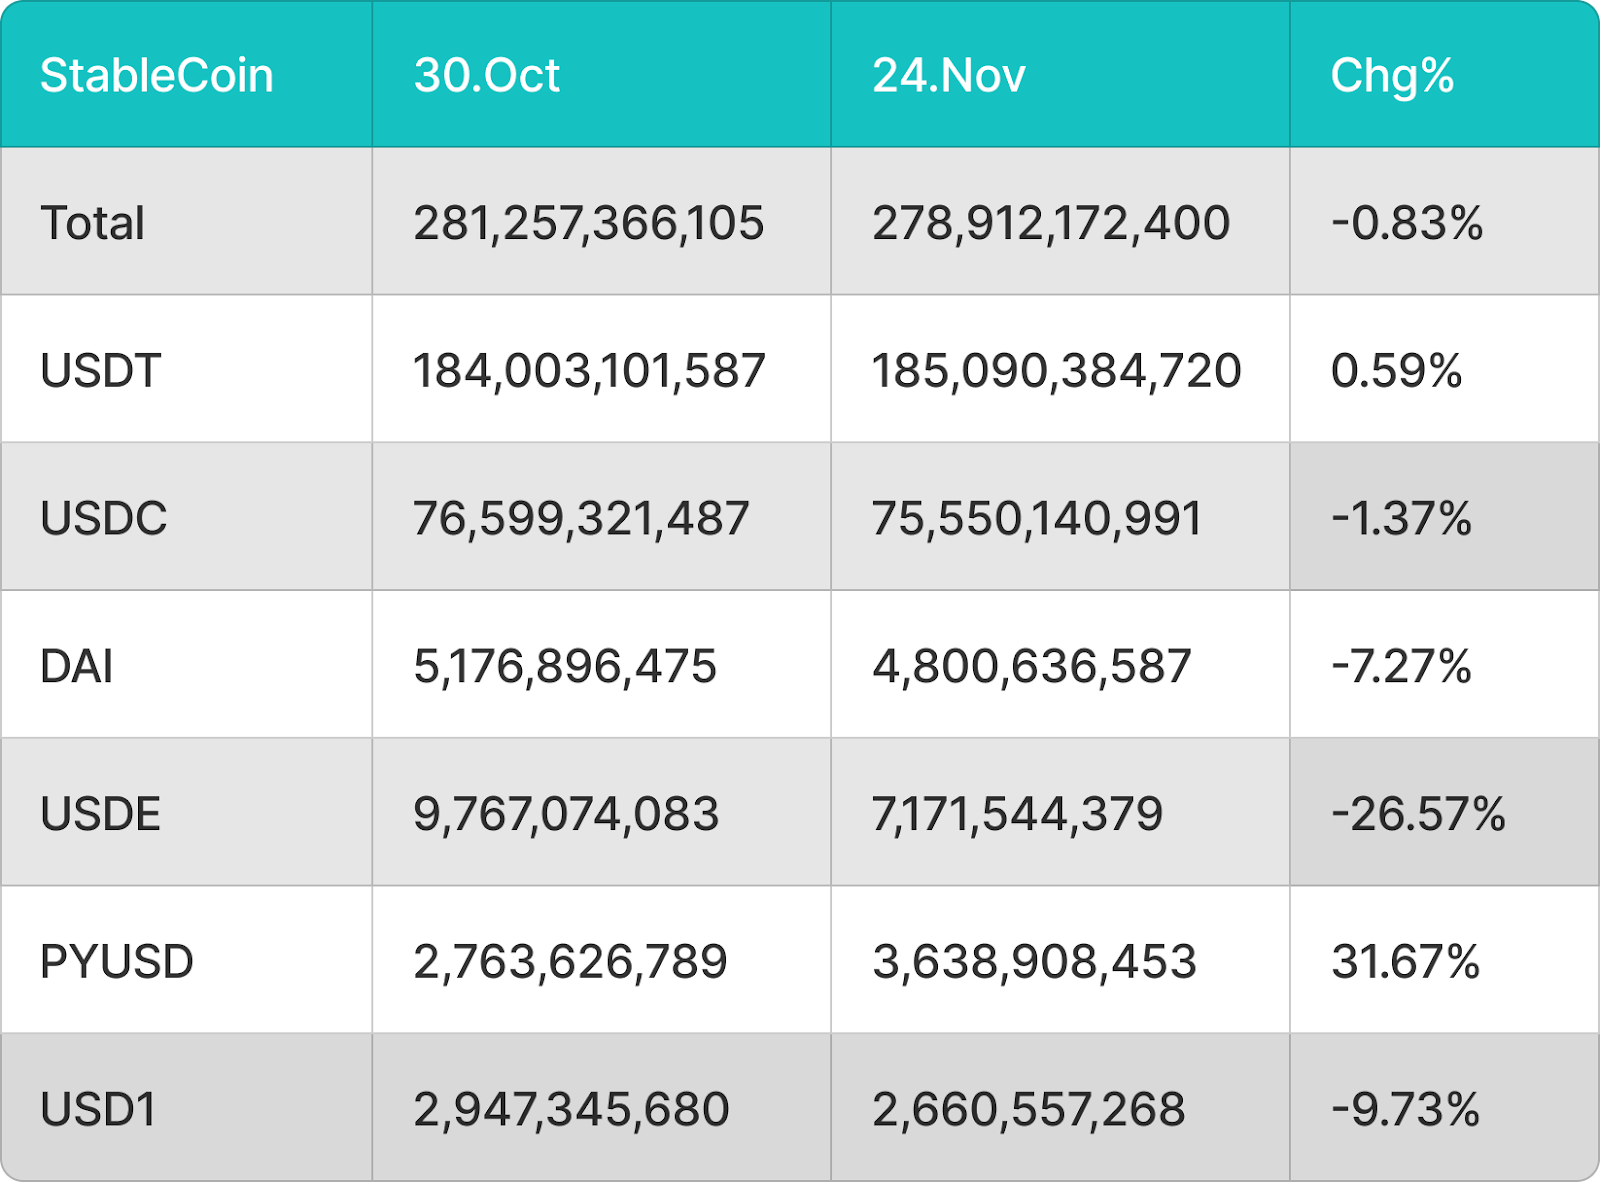The image size is (1600, 1182).
Task: Select the USDC row label
Action: tap(103, 518)
